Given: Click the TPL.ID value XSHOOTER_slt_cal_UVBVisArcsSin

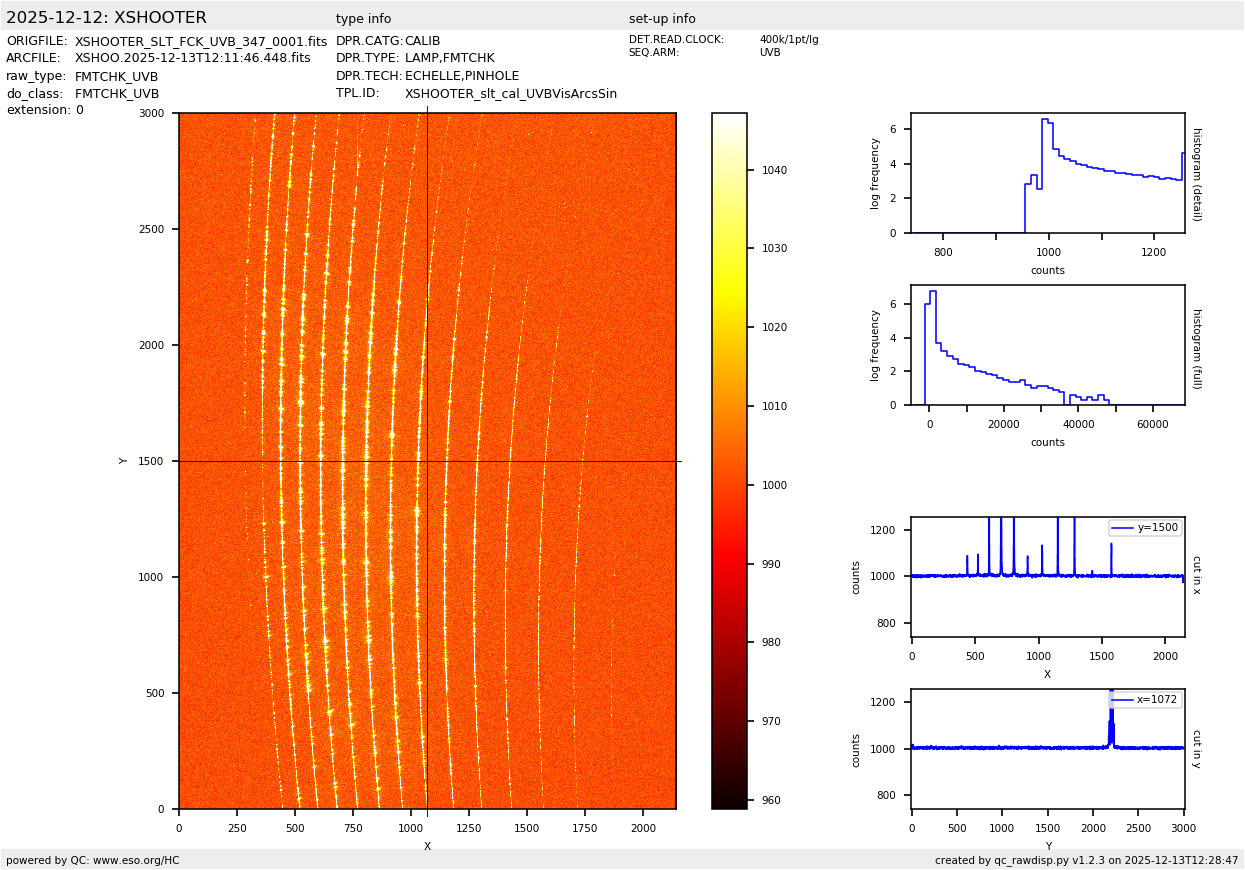Looking at the screenshot, I should [x=510, y=94].
